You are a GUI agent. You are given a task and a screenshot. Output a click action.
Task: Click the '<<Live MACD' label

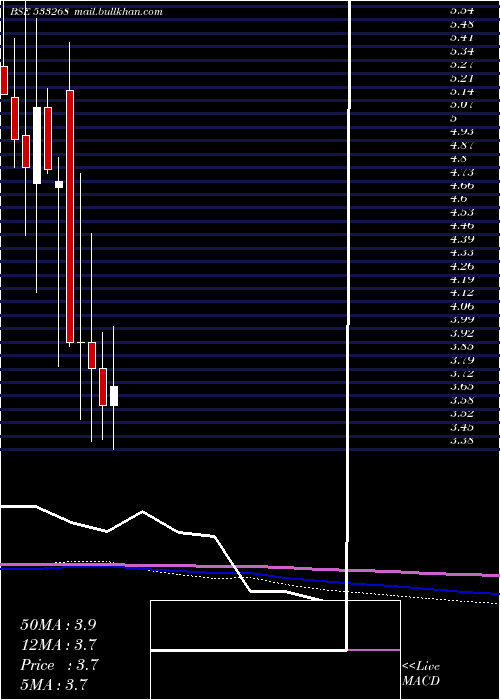coord(421,674)
